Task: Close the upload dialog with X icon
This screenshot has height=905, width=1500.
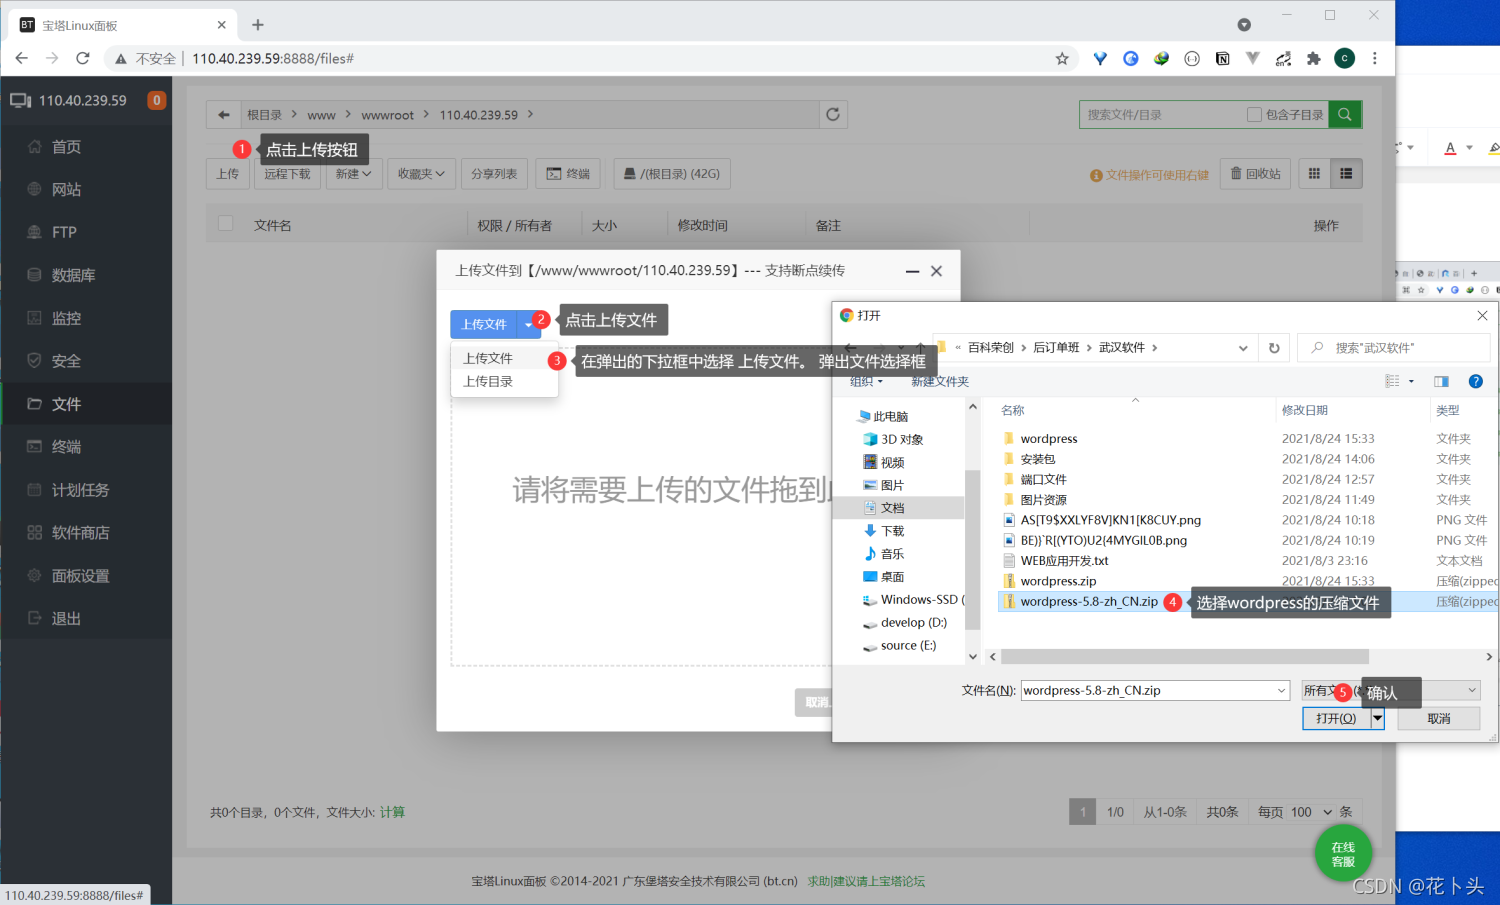Action: [x=936, y=271]
